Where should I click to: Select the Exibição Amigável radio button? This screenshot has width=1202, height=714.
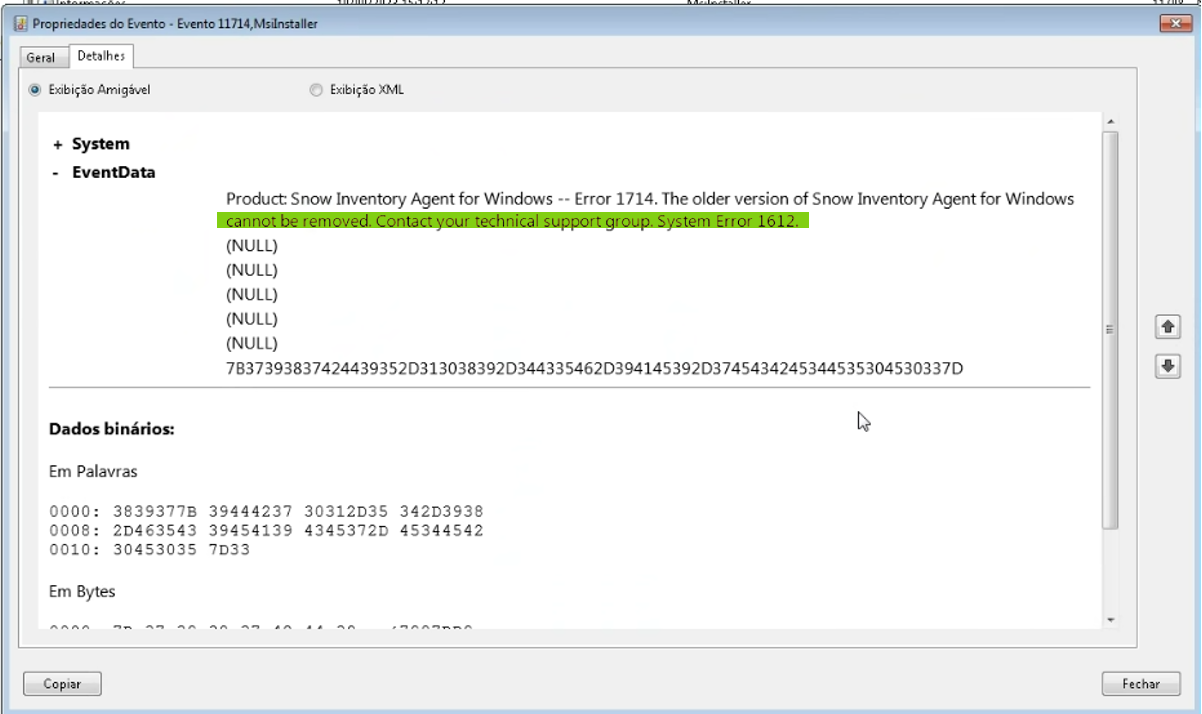coord(36,90)
